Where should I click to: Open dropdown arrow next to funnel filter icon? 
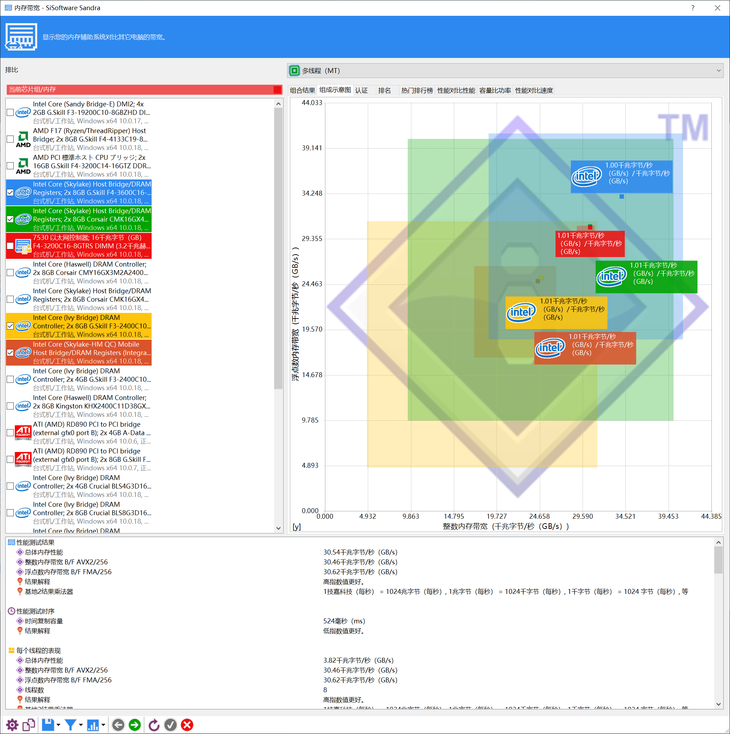coord(81,725)
